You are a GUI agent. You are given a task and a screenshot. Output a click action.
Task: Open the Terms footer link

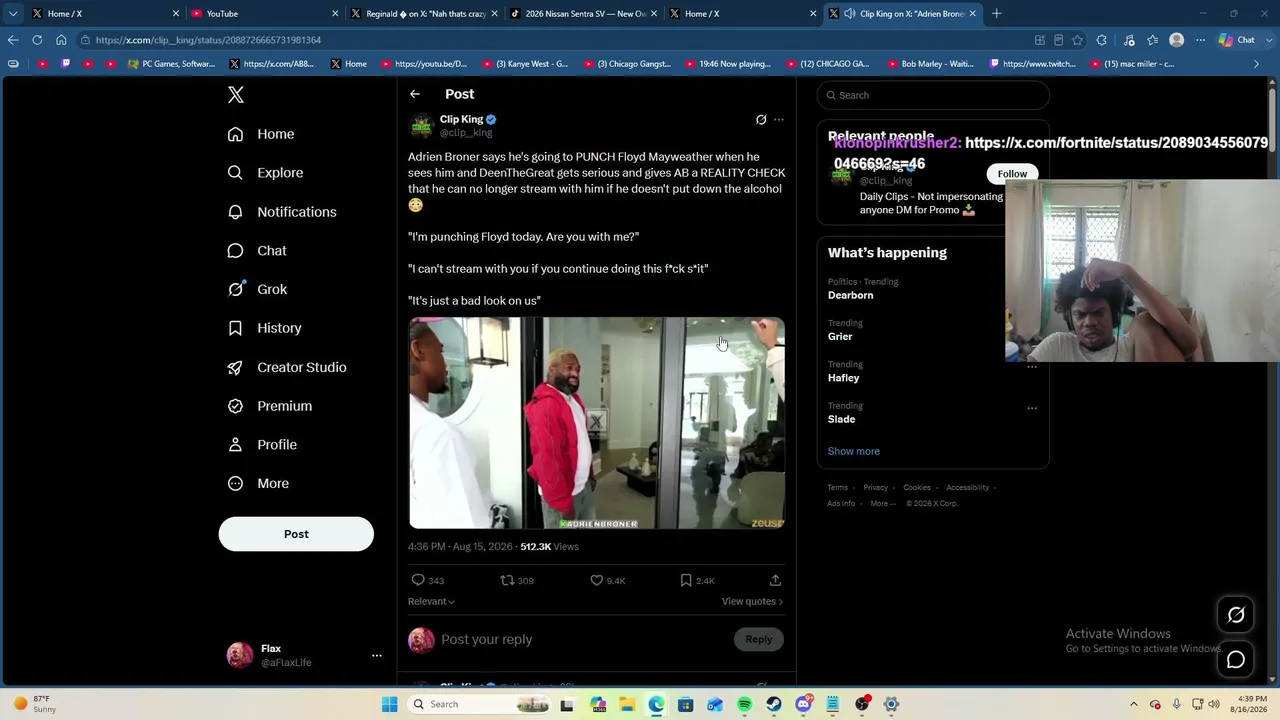click(x=837, y=487)
